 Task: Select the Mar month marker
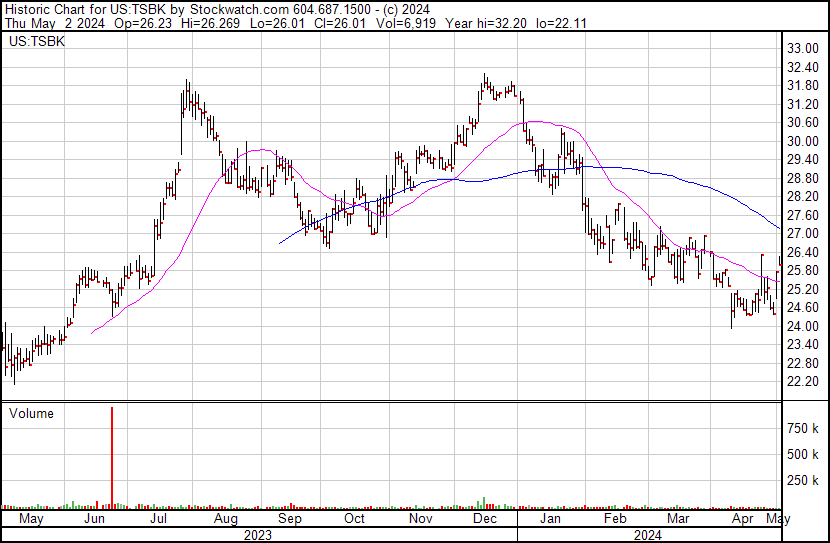(x=679, y=519)
